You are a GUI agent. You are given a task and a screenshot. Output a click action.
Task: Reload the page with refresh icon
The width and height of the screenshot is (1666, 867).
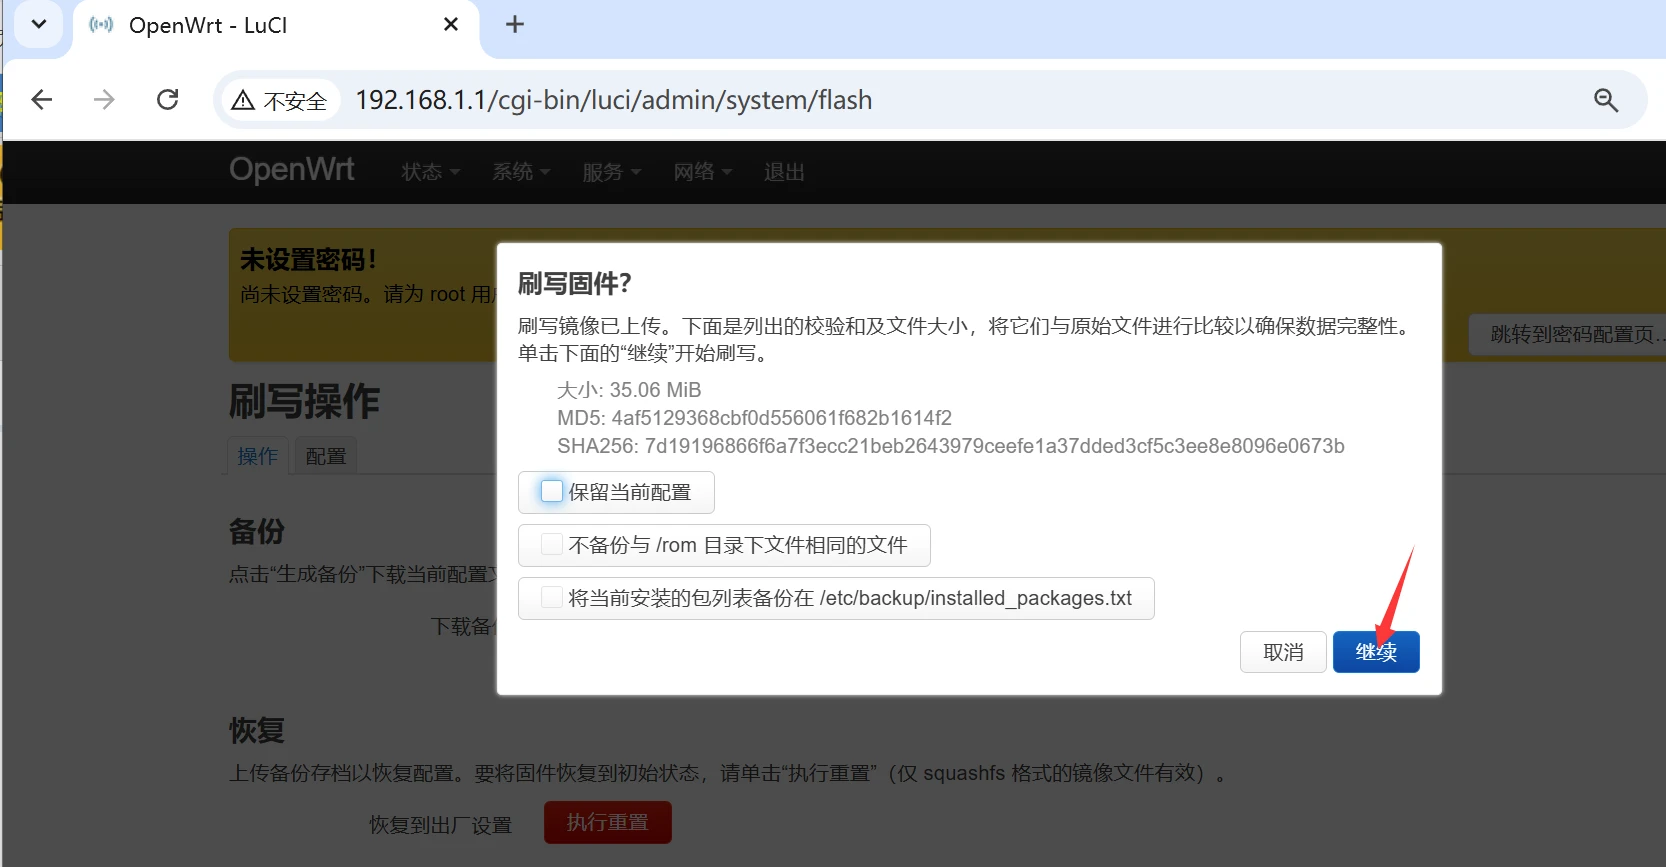(168, 100)
